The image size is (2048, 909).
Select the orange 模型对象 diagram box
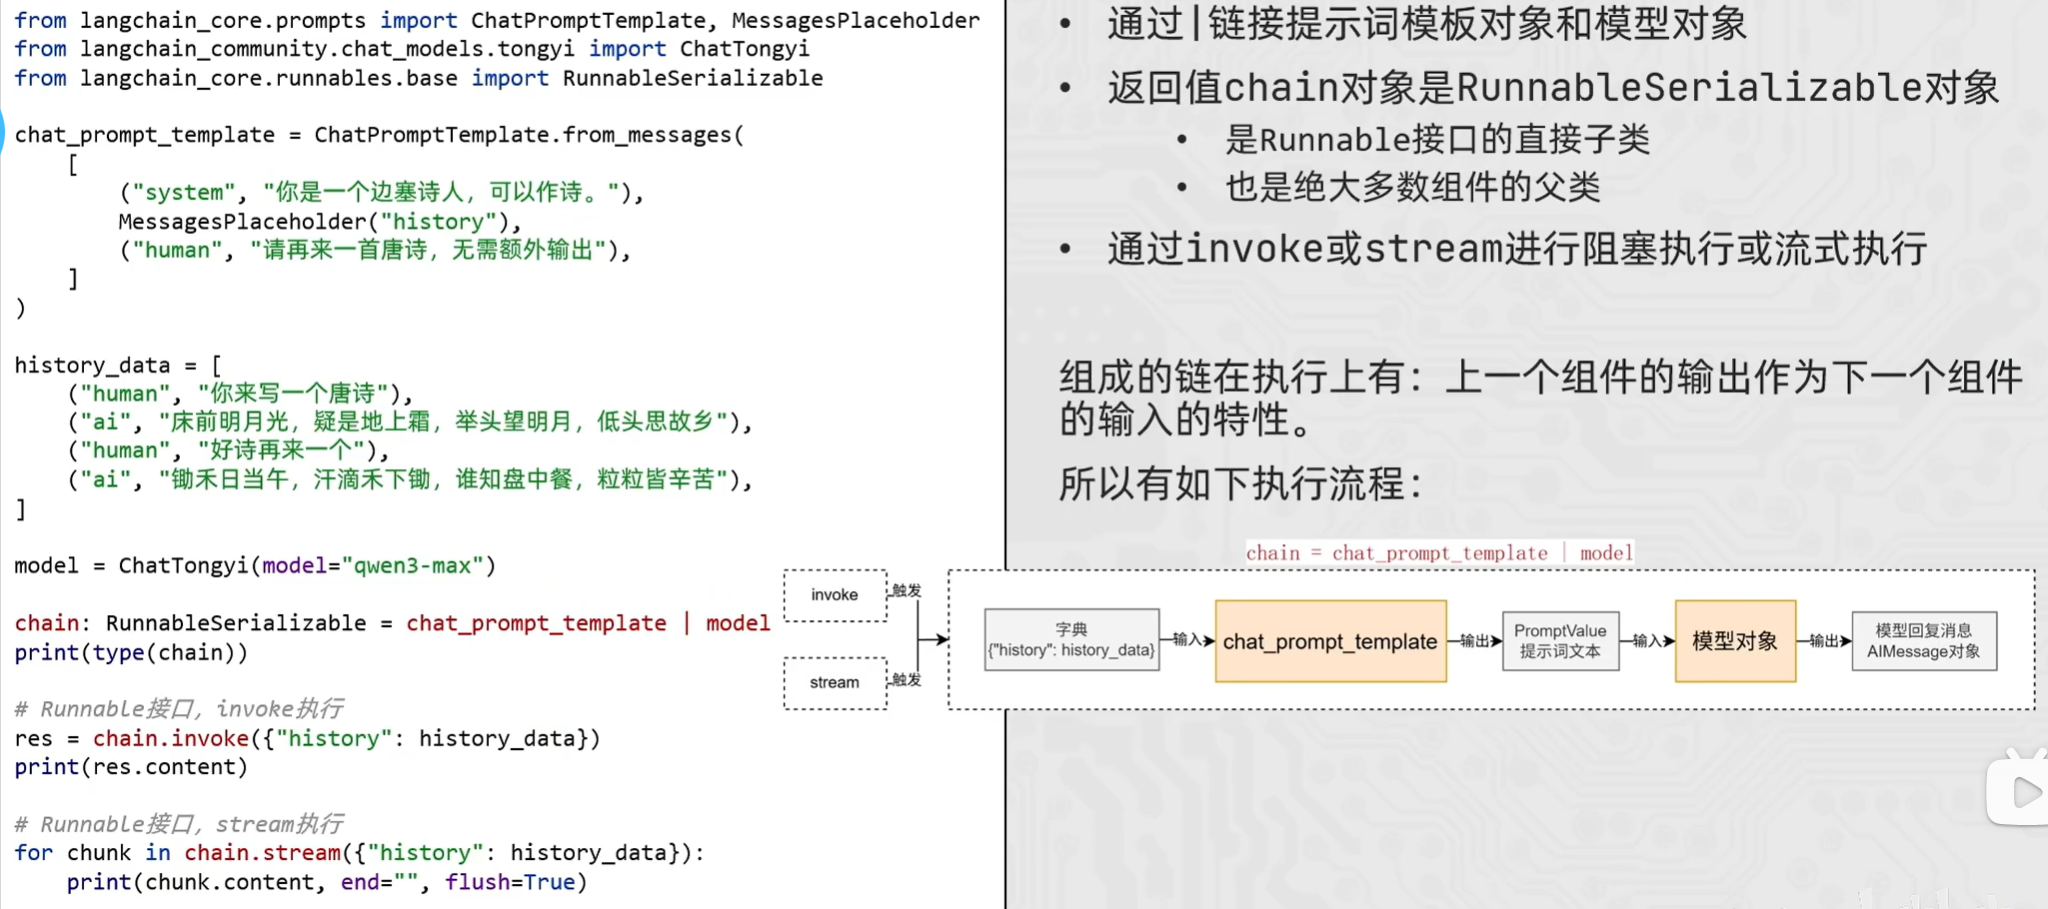(x=1735, y=641)
